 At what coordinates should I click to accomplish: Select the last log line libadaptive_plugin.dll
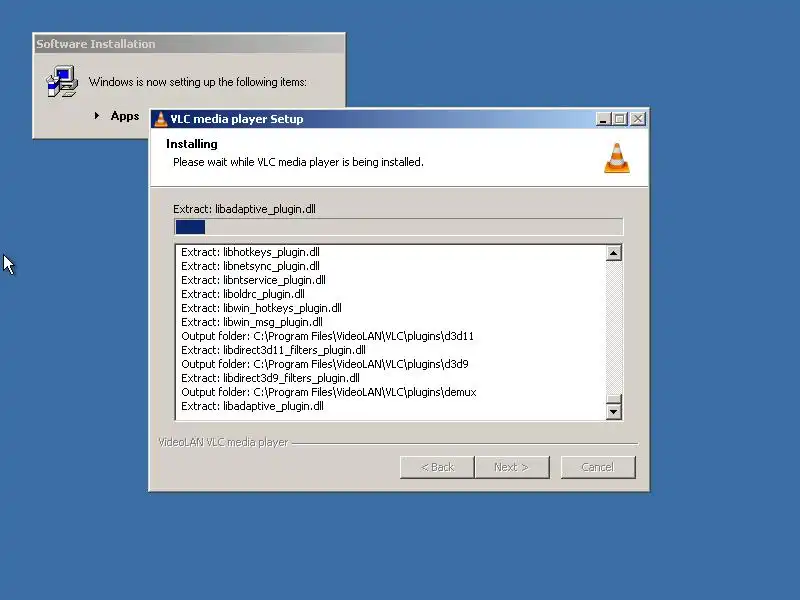(x=253, y=406)
